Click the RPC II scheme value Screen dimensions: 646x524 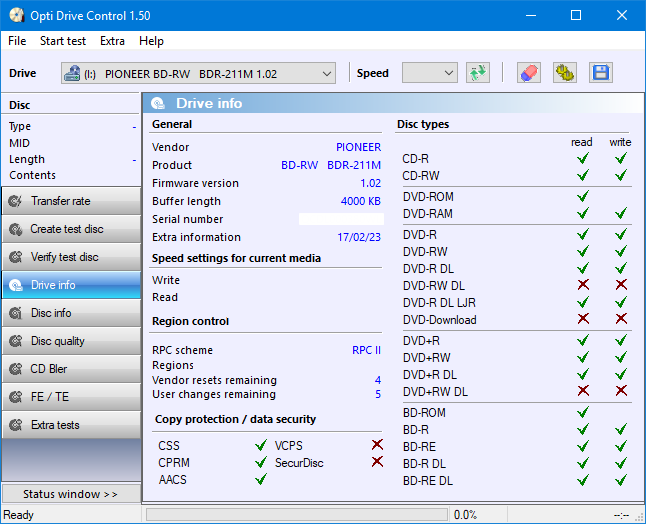(x=366, y=350)
